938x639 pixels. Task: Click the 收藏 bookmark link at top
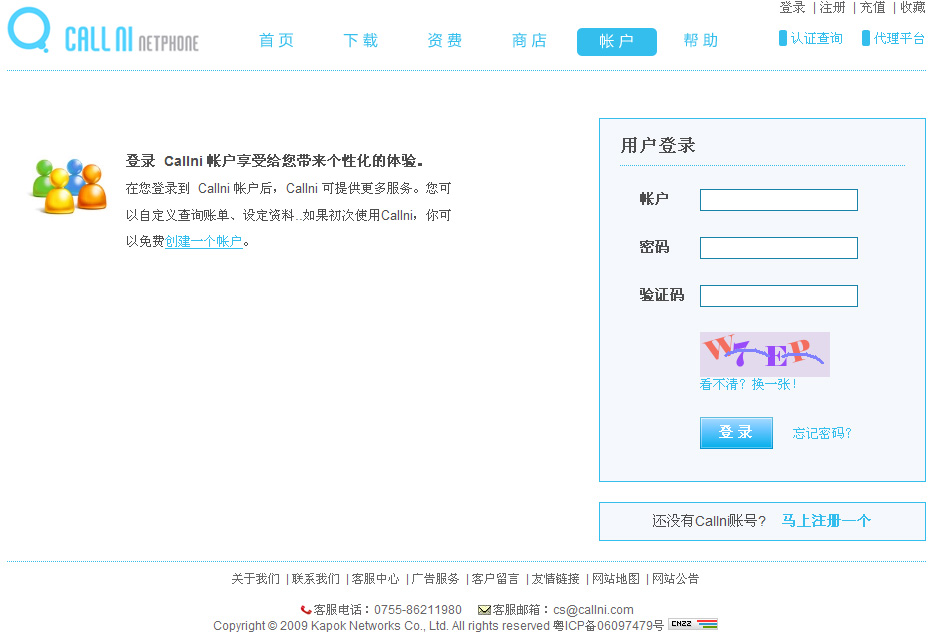tap(913, 7)
